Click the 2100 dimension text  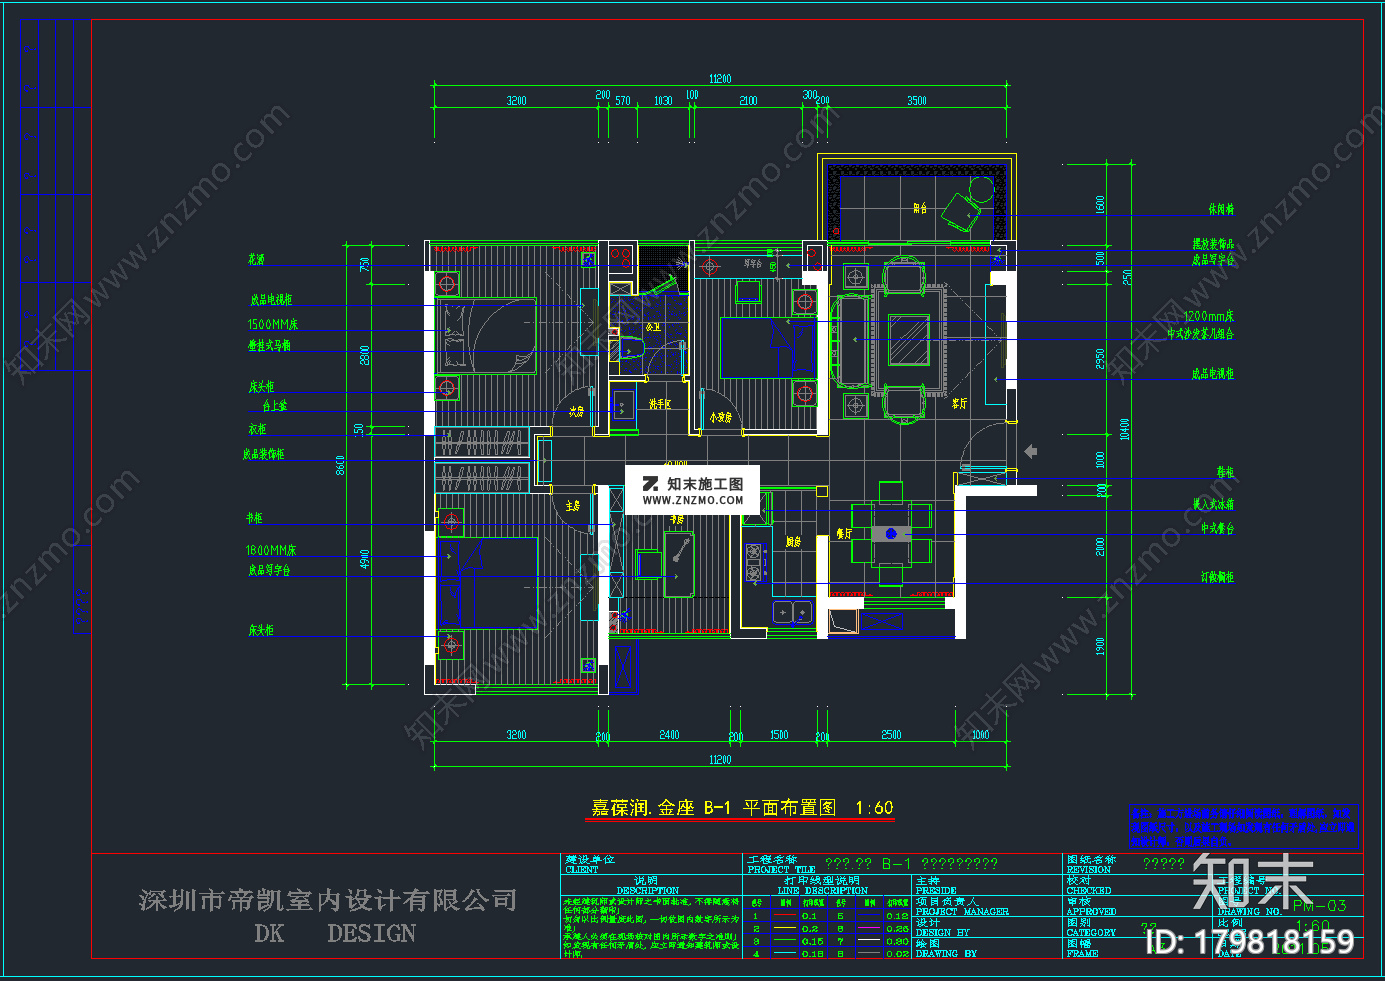(748, 100)
